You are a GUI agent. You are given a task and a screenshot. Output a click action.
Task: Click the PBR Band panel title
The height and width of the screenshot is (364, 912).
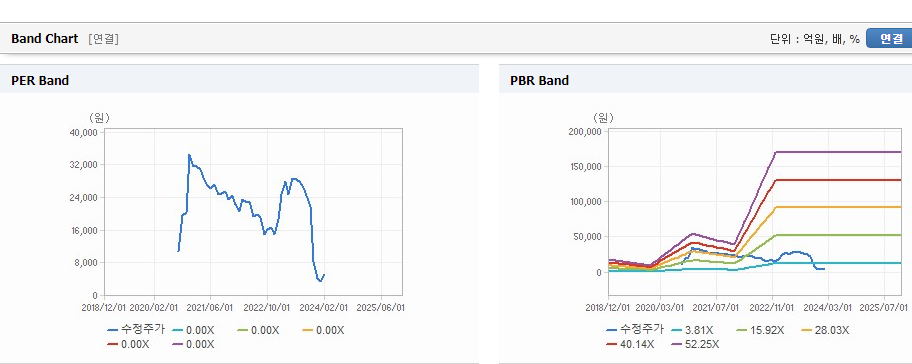click(539, 80)
